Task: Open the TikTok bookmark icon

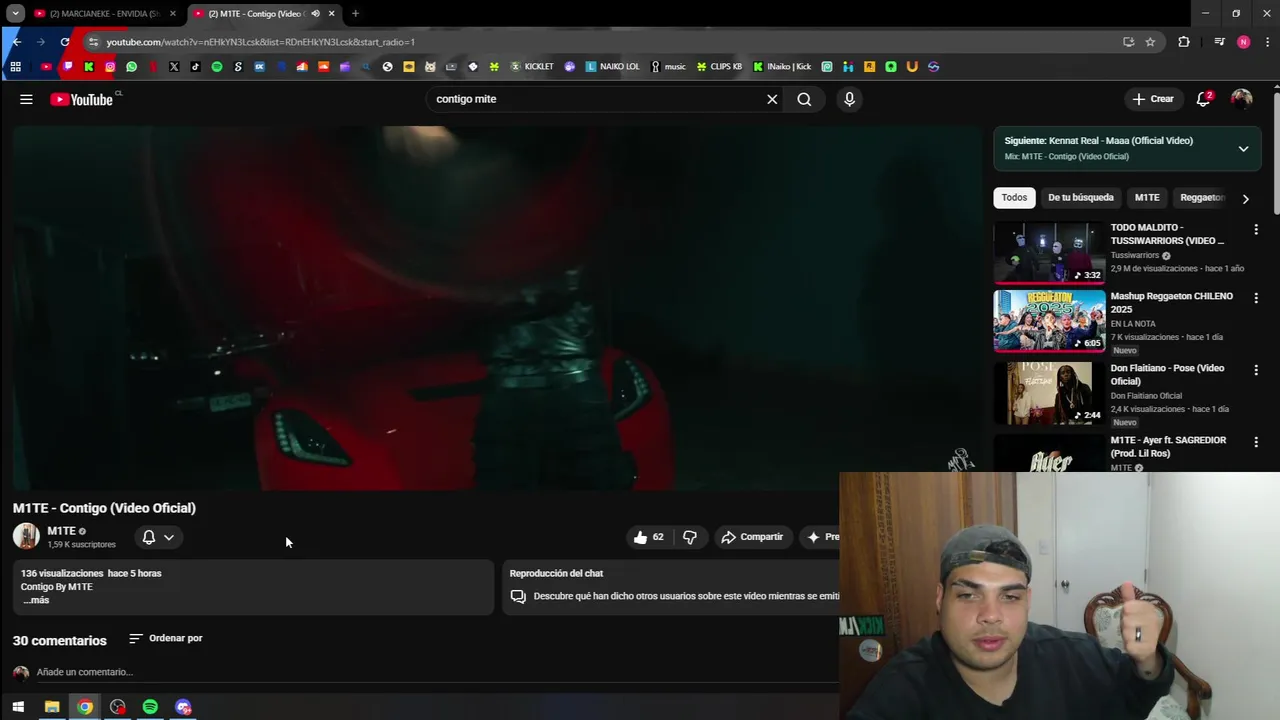Action: (x=195, y=67)
